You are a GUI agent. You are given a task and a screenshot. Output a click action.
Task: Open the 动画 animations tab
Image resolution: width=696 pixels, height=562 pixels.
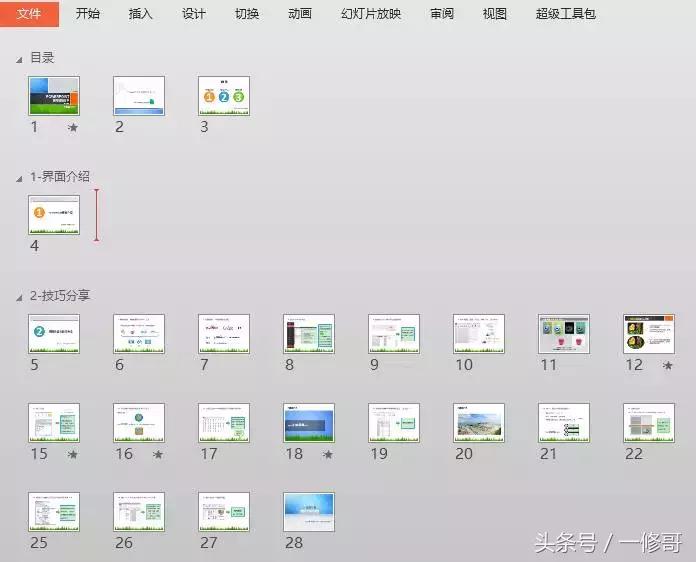300,14
